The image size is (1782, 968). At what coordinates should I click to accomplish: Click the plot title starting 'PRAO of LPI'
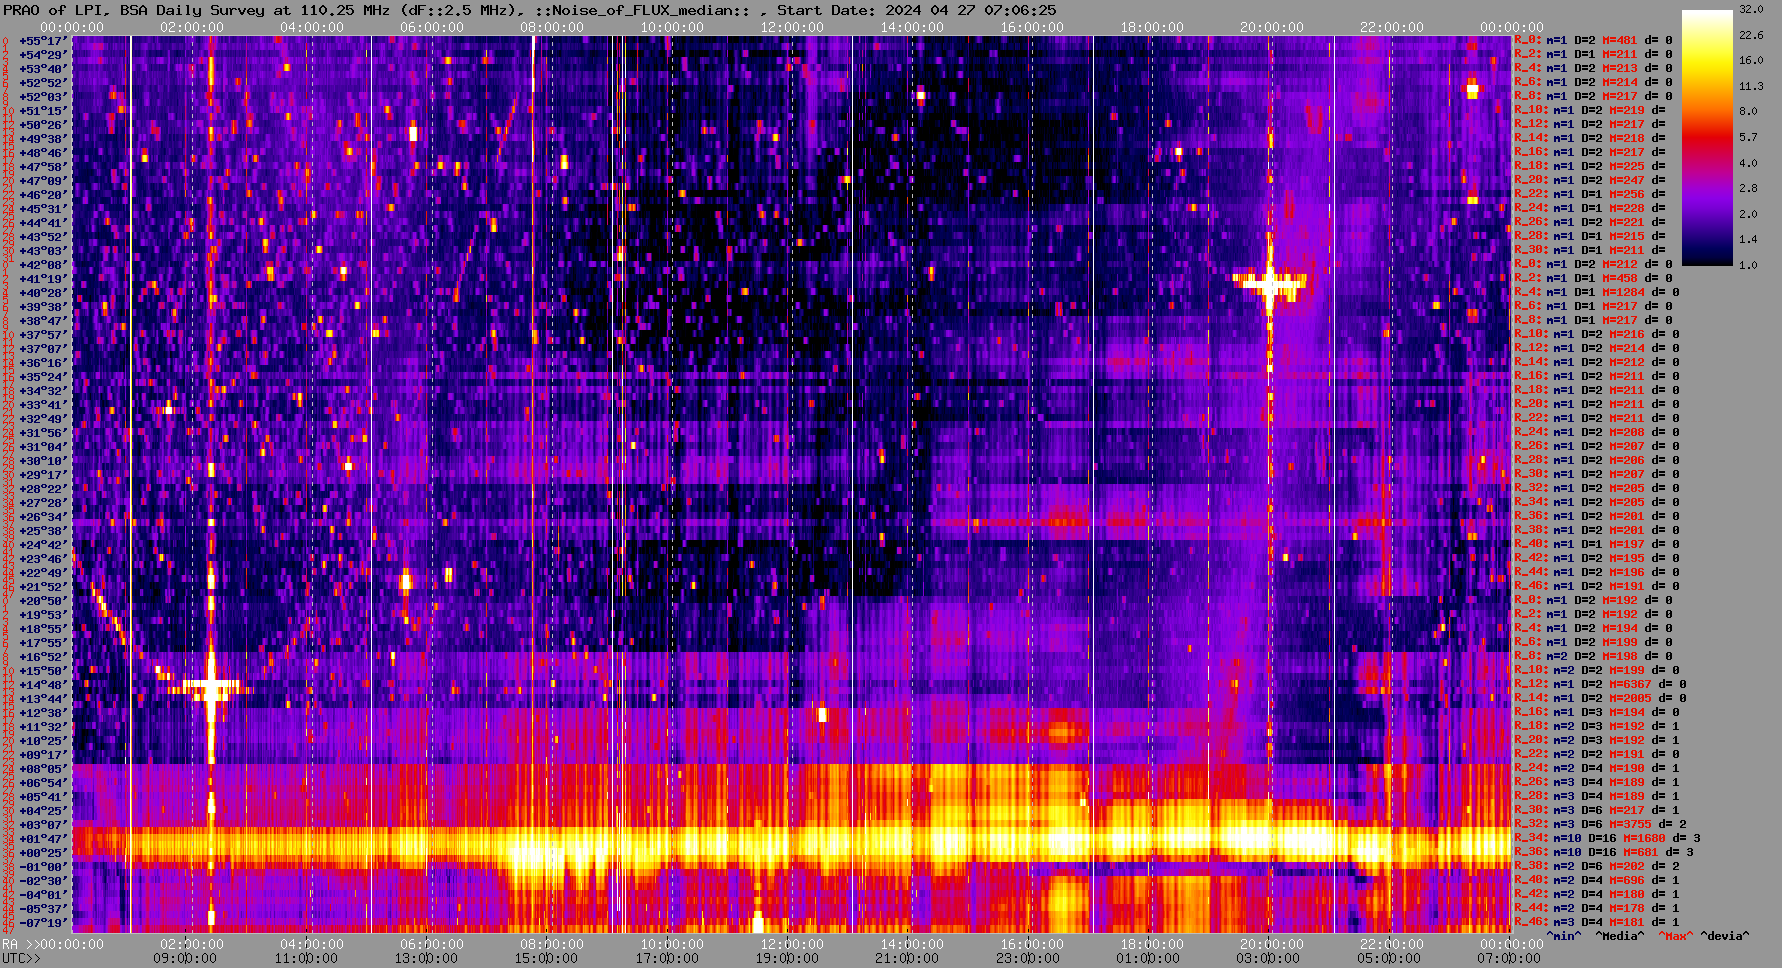click(530, 10)
